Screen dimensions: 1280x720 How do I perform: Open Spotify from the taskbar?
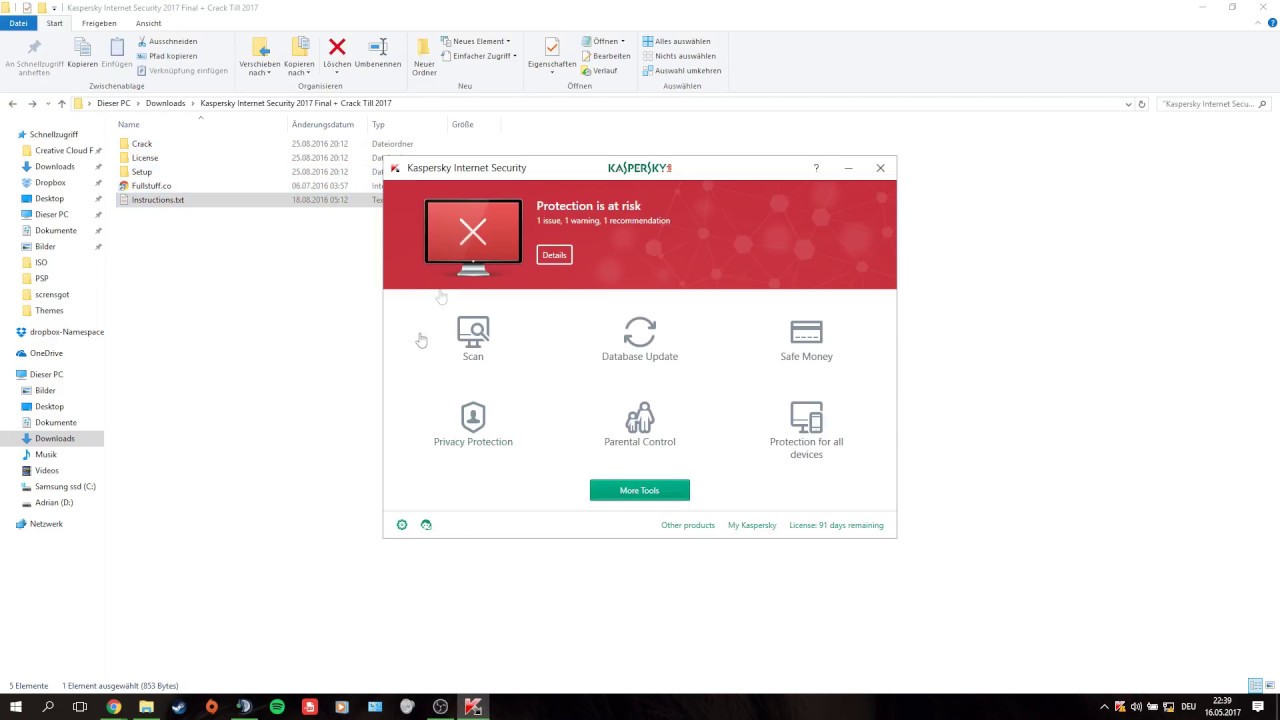[277, 707]
